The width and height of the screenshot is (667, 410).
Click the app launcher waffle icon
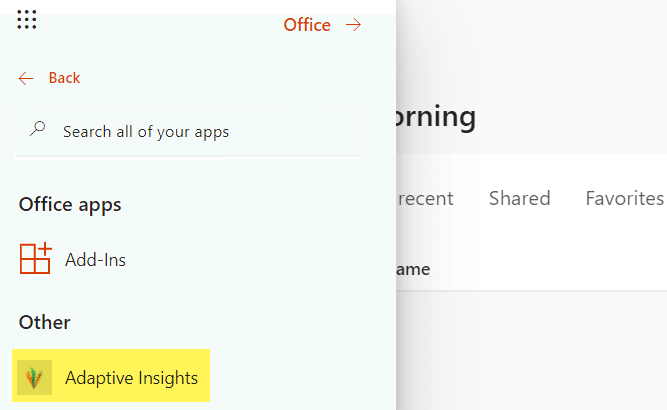27,20
